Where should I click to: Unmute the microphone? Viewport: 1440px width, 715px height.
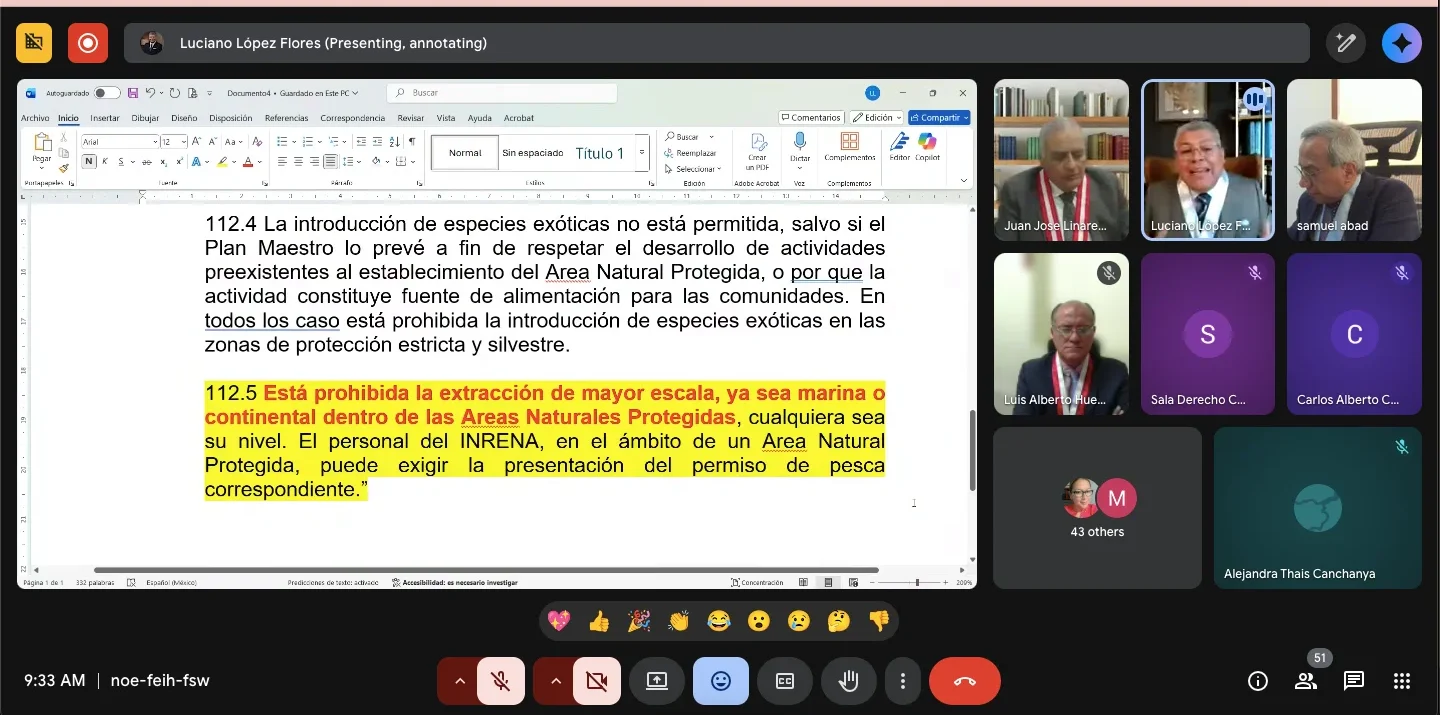pos(501,681)
